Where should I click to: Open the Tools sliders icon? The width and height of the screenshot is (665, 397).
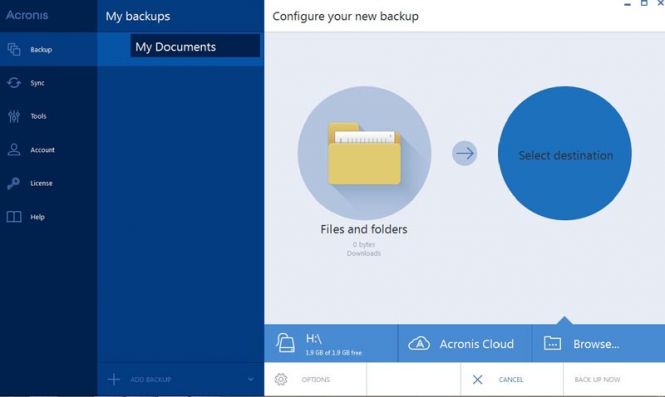(x=14, y=116)
